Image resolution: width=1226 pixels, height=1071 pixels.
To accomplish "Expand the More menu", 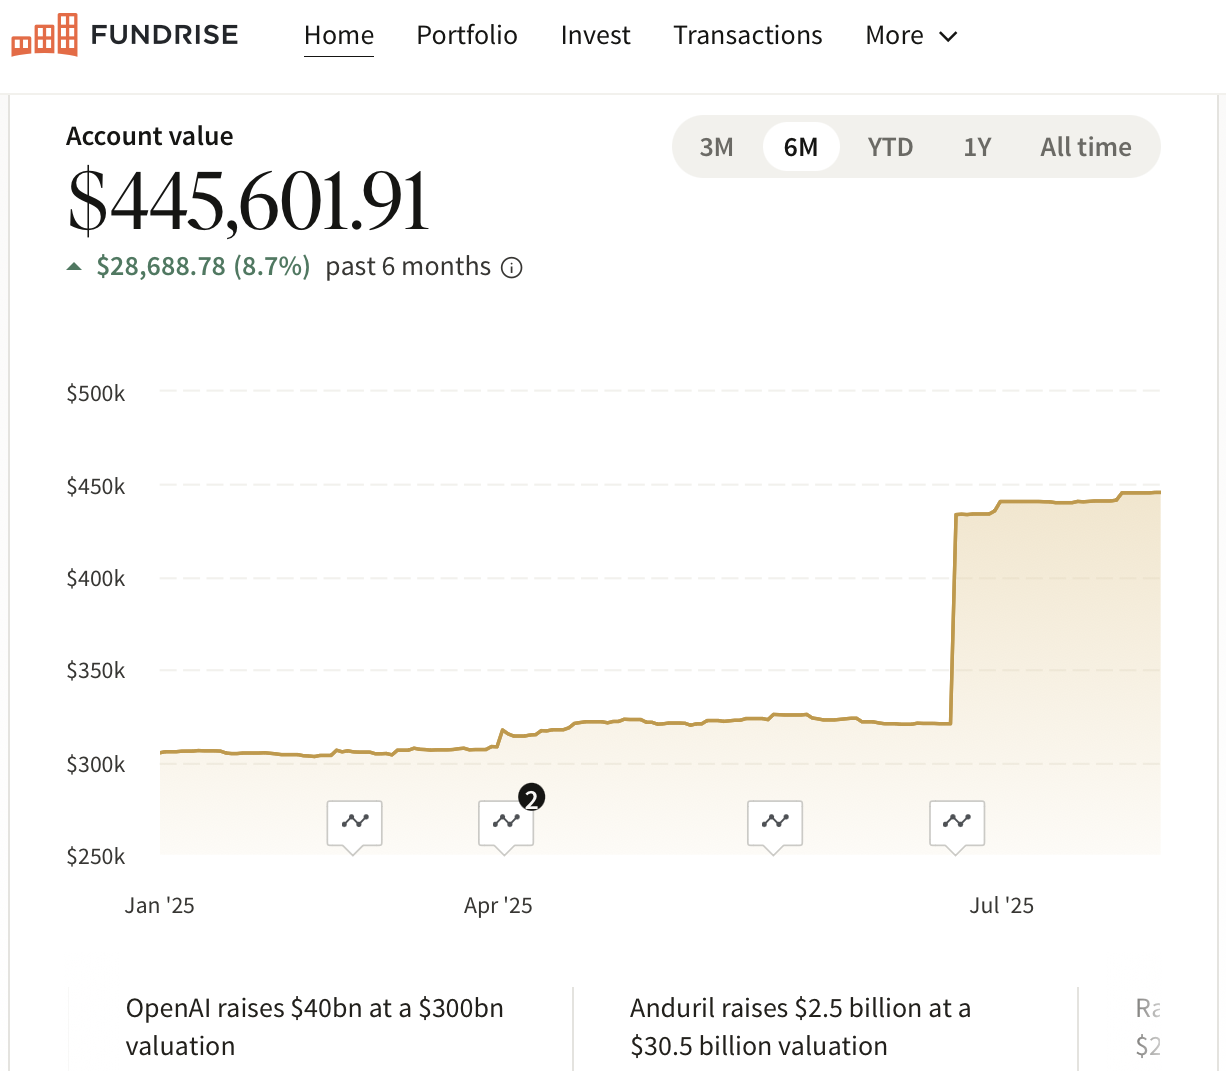I will point(911,35).
